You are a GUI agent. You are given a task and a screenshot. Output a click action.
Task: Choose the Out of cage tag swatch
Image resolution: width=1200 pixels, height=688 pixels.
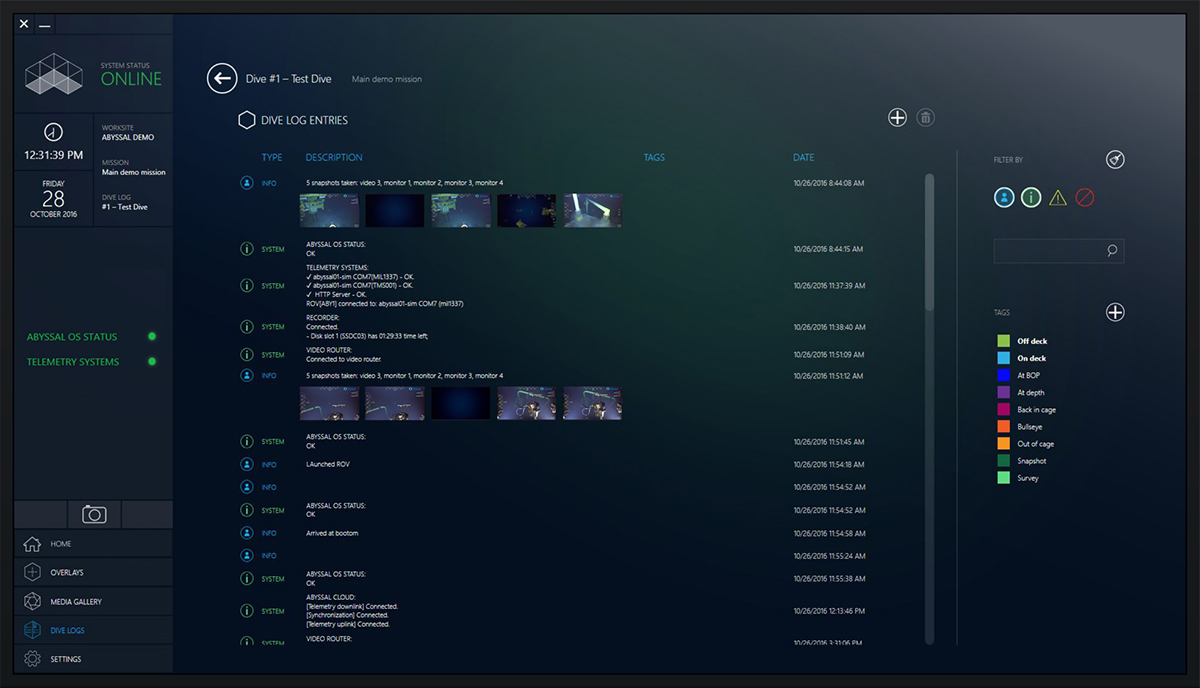pos(1003,444)
